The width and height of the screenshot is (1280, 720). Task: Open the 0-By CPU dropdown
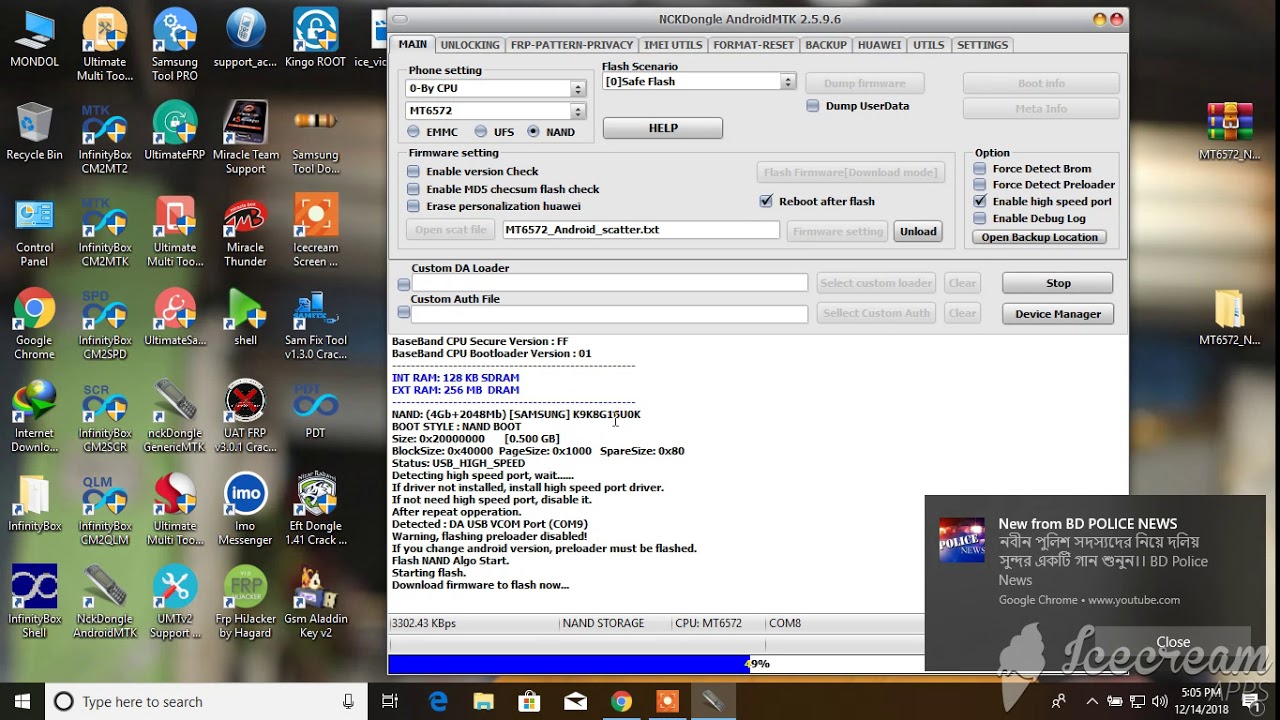[495, 88]
